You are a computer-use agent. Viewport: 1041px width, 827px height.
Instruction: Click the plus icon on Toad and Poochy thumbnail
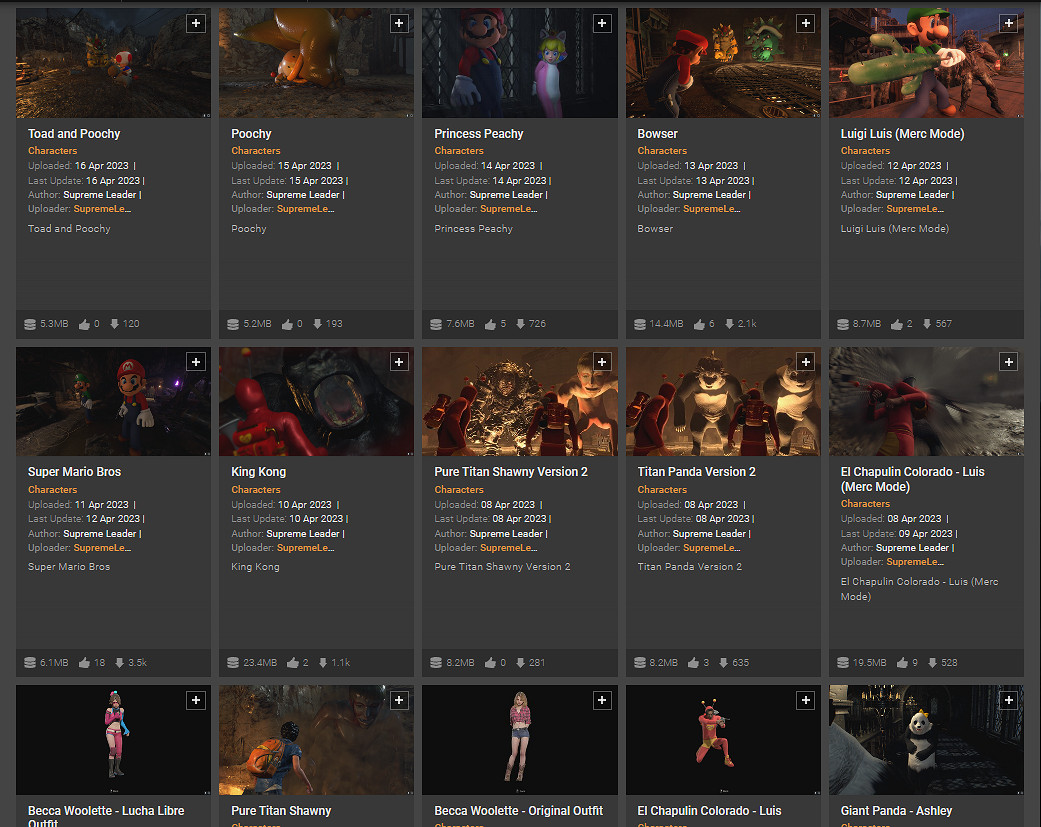196,23
